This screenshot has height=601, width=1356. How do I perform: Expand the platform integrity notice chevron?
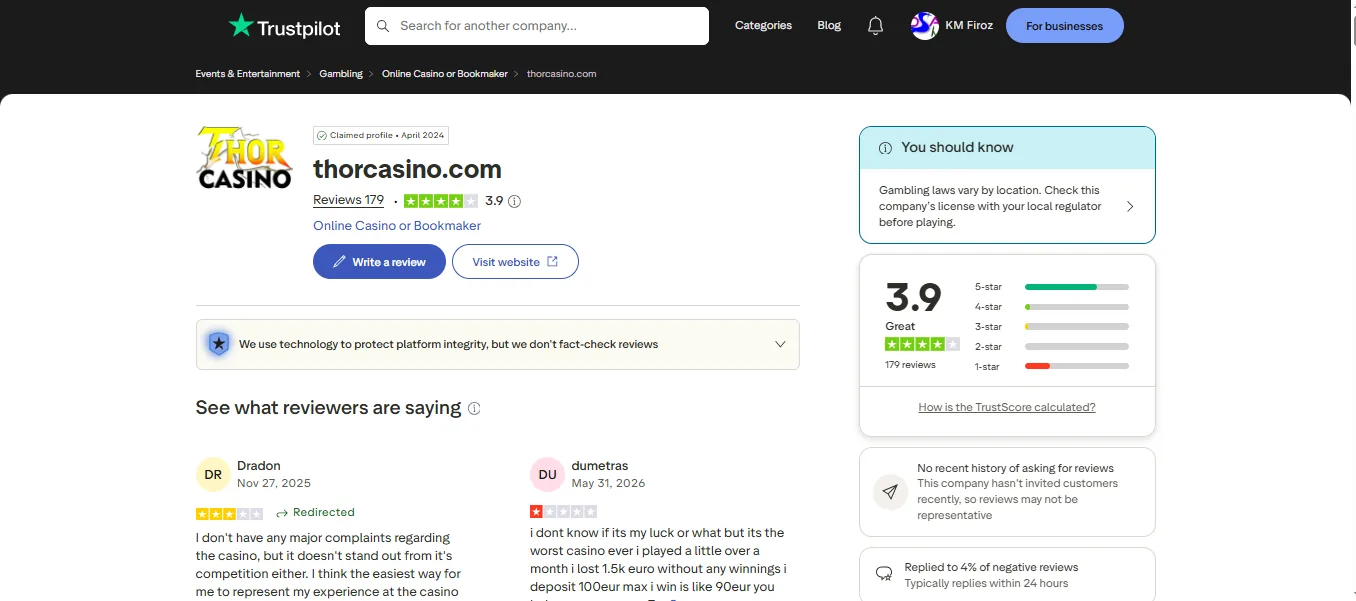point(781,344)
